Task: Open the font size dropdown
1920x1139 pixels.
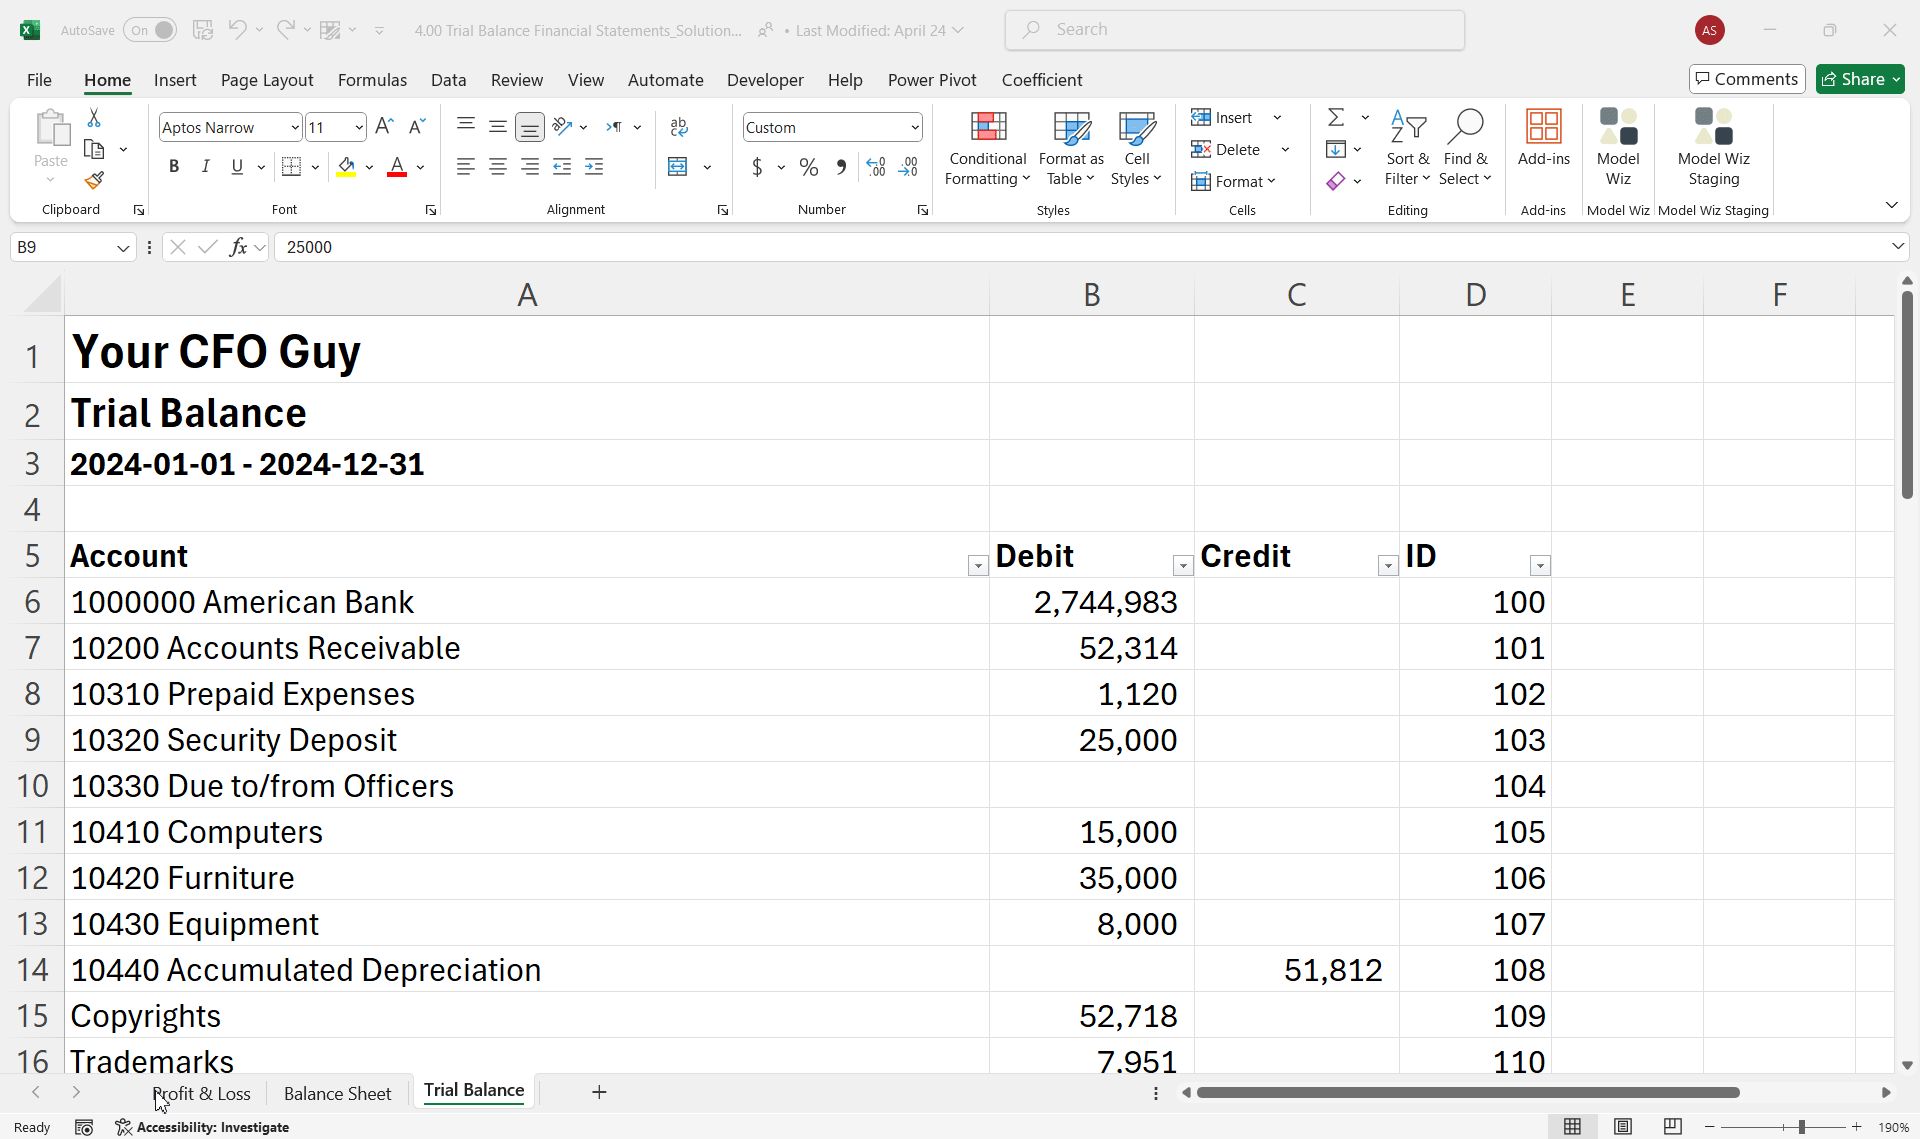Action: (359, 127)
